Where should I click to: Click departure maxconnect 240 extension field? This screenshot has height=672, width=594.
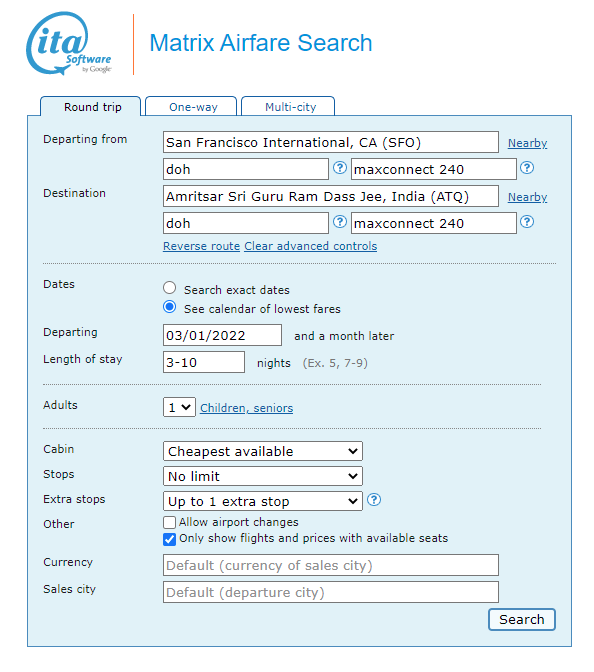(434, 169)
